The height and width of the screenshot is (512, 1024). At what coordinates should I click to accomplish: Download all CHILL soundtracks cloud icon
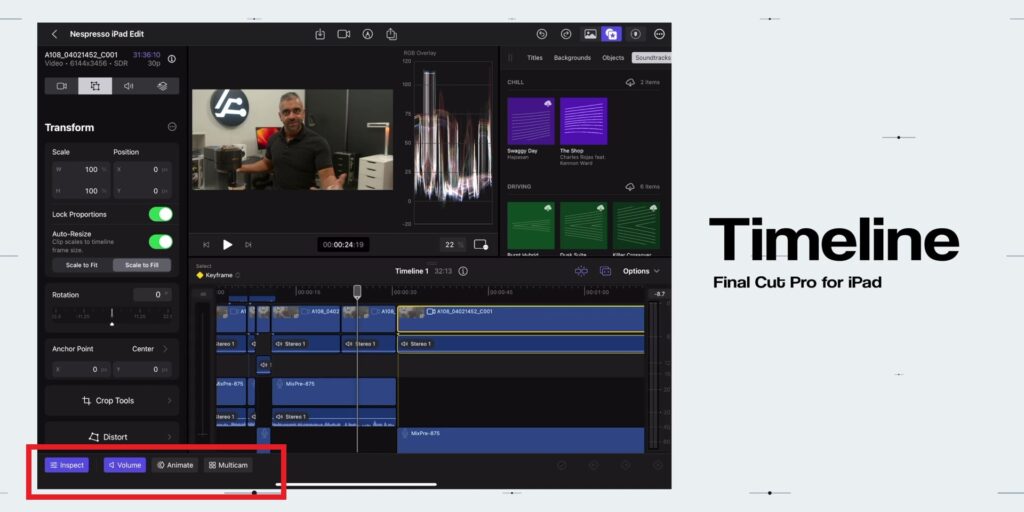point(630,82)
